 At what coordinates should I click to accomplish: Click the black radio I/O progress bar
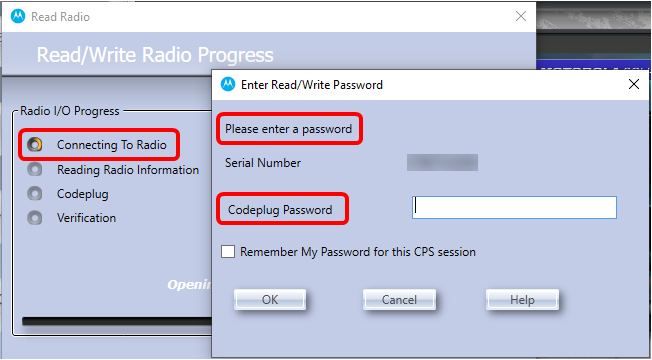click(117, 321)
